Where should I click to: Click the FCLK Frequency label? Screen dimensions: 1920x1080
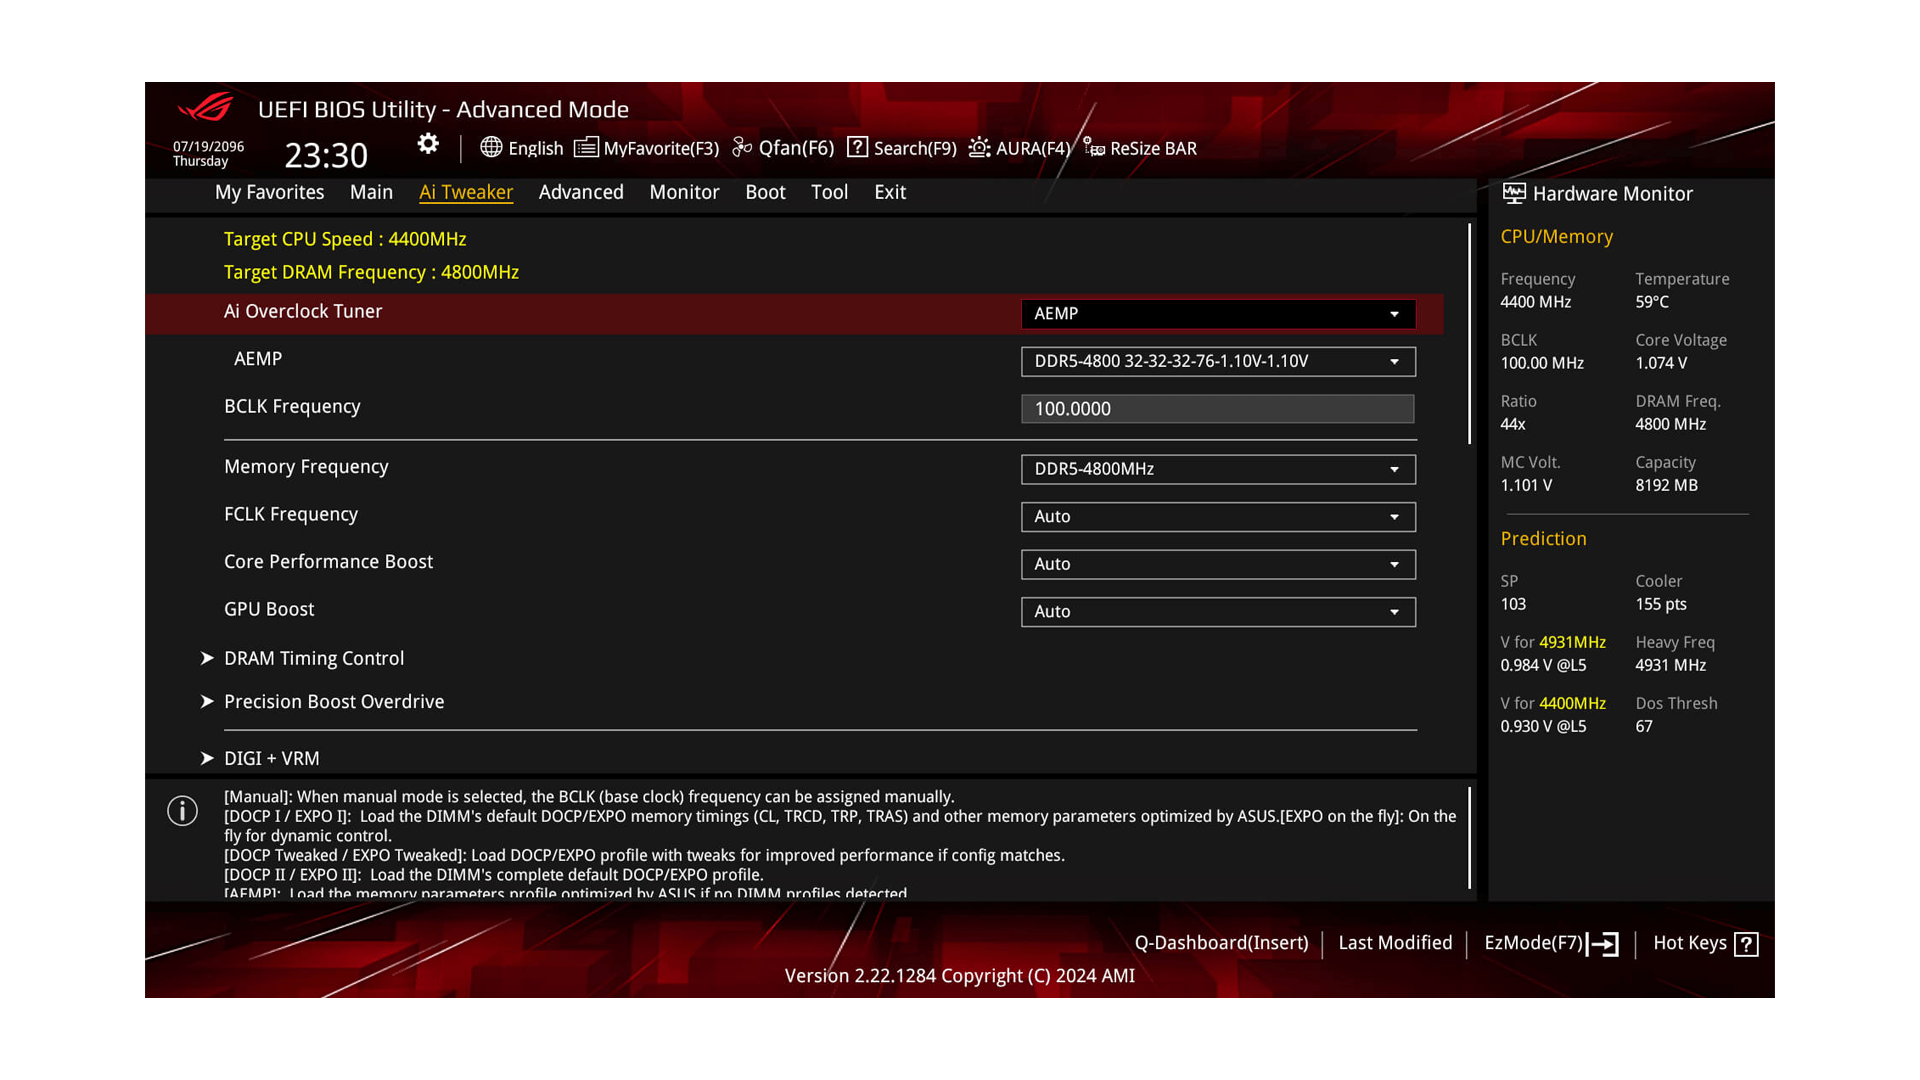pyautogui.click(x=291, y=514)
